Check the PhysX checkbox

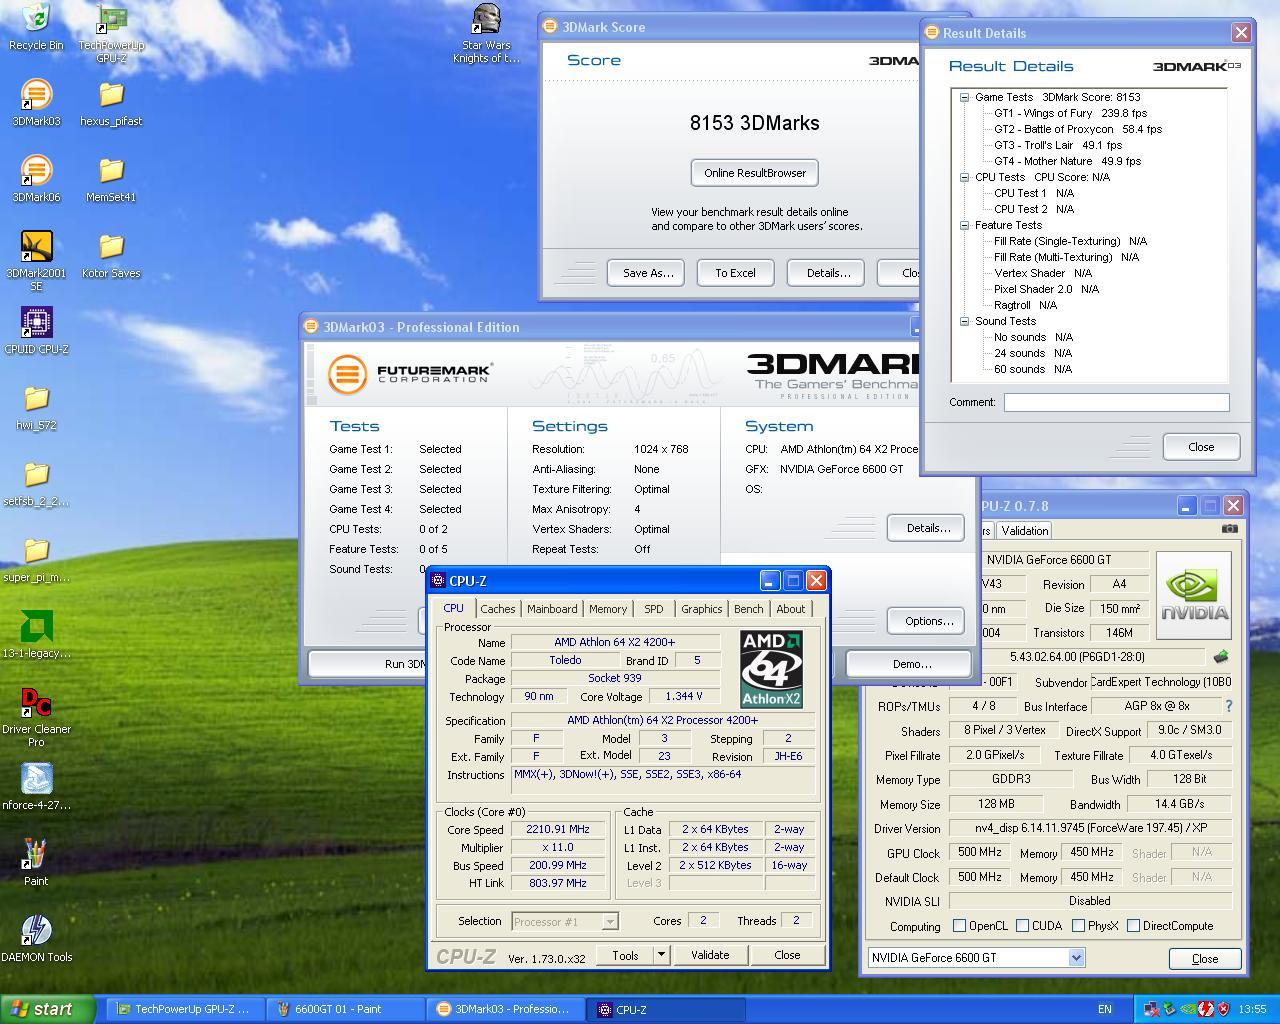[x=1079, y=926]
